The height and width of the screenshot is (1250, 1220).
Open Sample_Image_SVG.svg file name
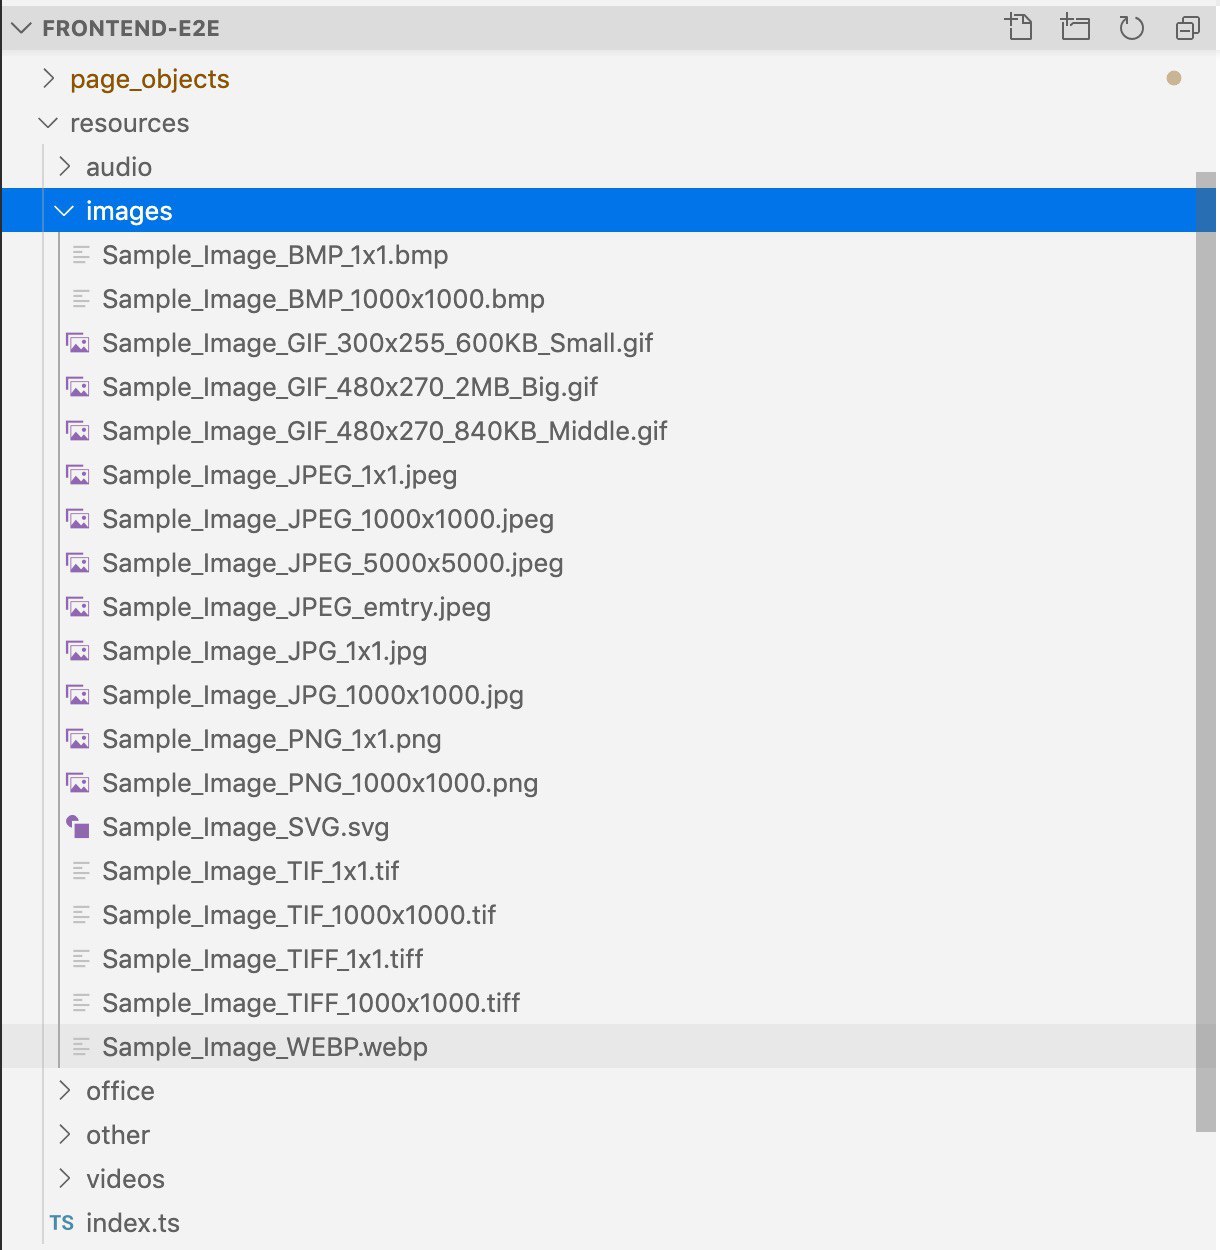(x=246, y=828)
